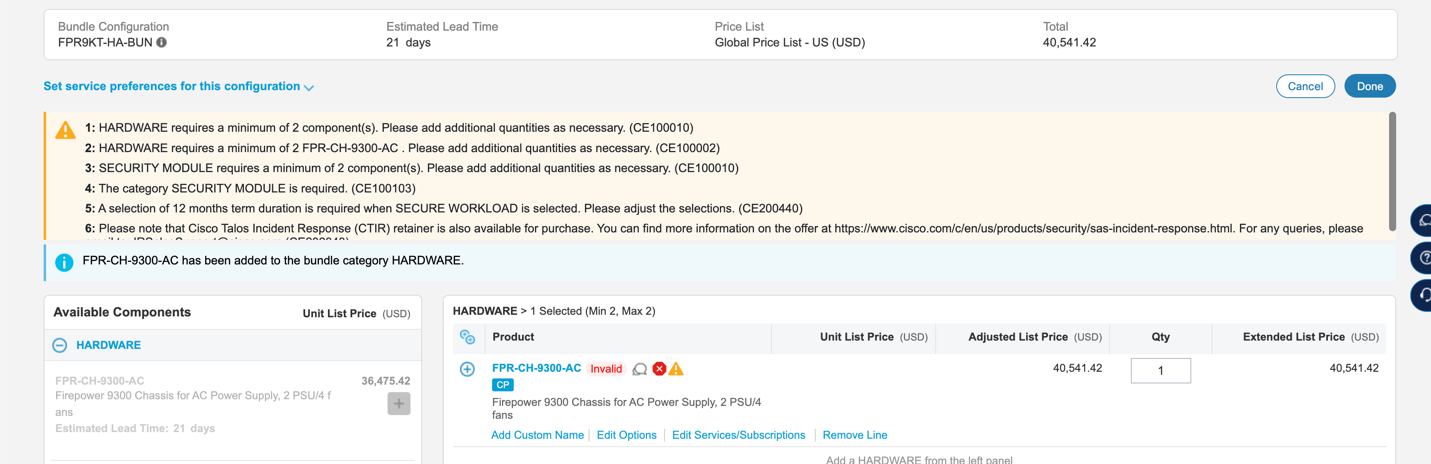Click the Cancel button
The height and width of the screenshot is (464, 1431).
(1305, 86)
